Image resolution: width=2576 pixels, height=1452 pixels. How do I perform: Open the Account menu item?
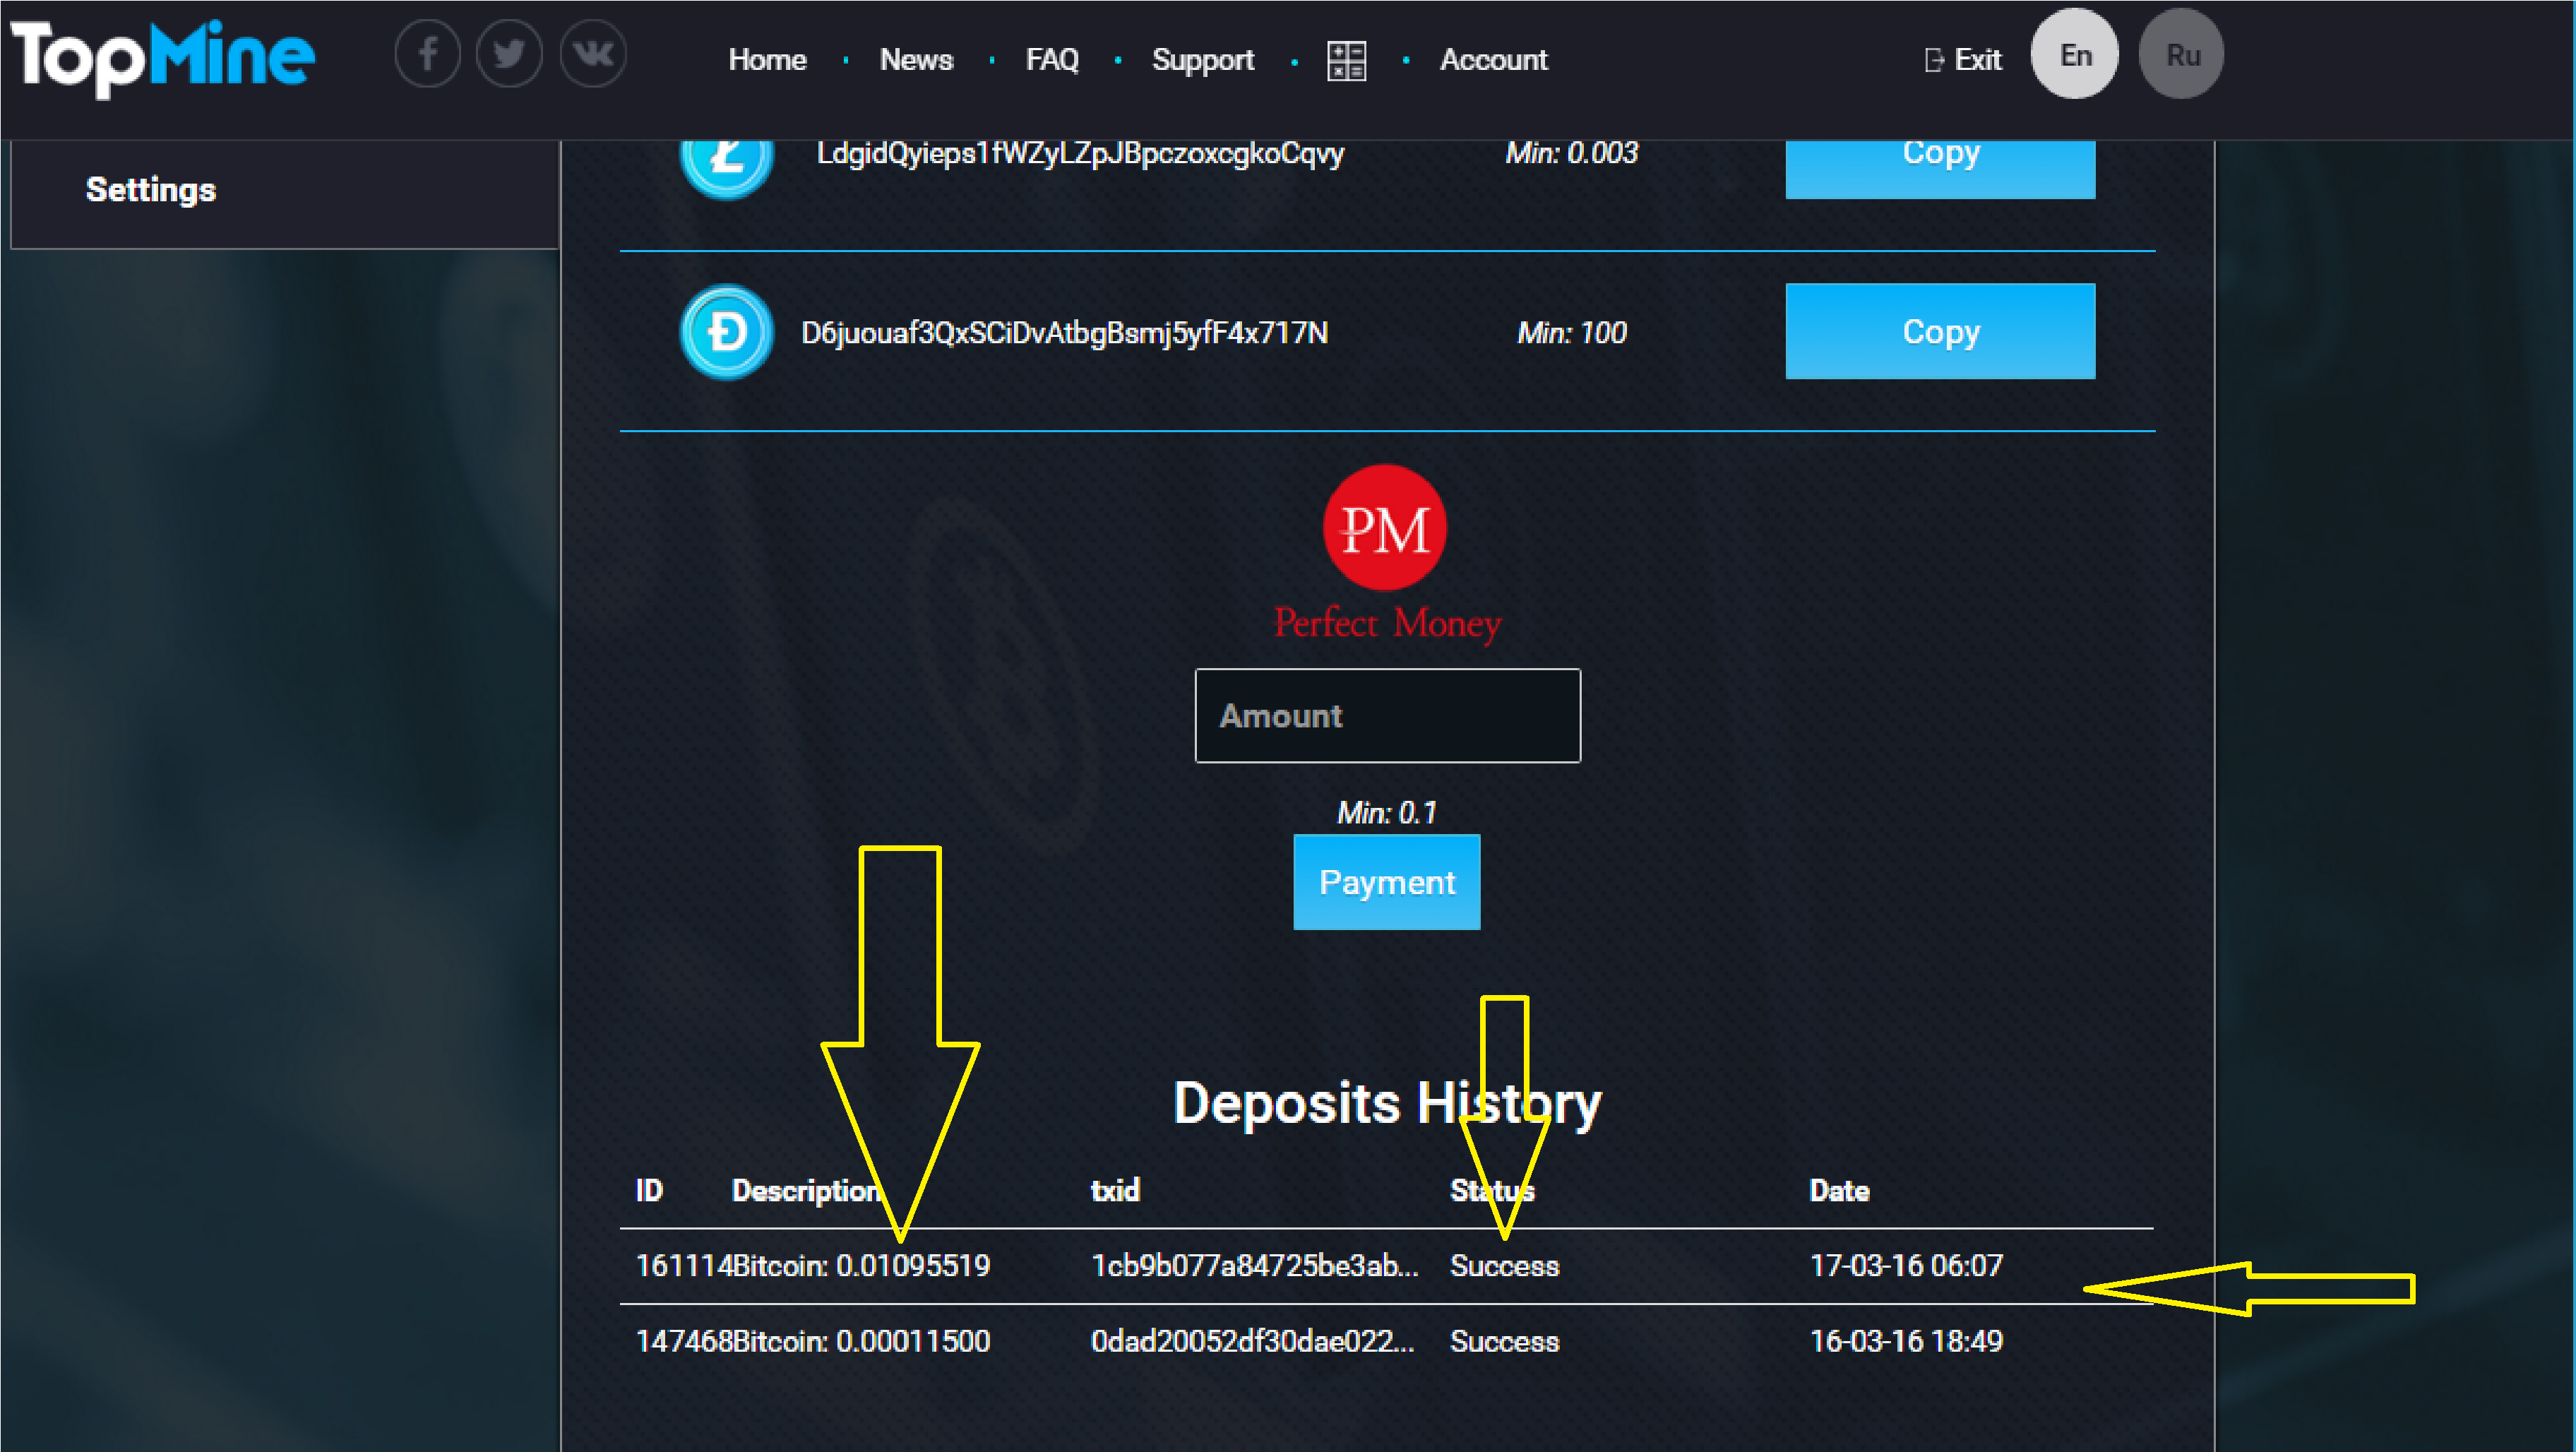(x=1493, y=60)
